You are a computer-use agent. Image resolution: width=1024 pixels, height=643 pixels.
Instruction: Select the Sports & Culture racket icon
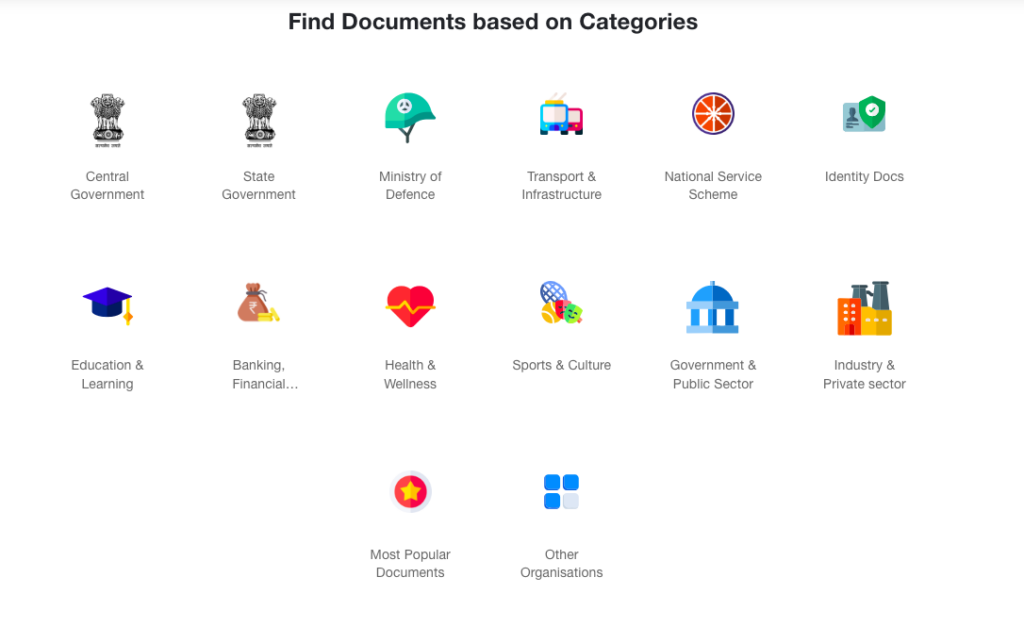(561, 303)
